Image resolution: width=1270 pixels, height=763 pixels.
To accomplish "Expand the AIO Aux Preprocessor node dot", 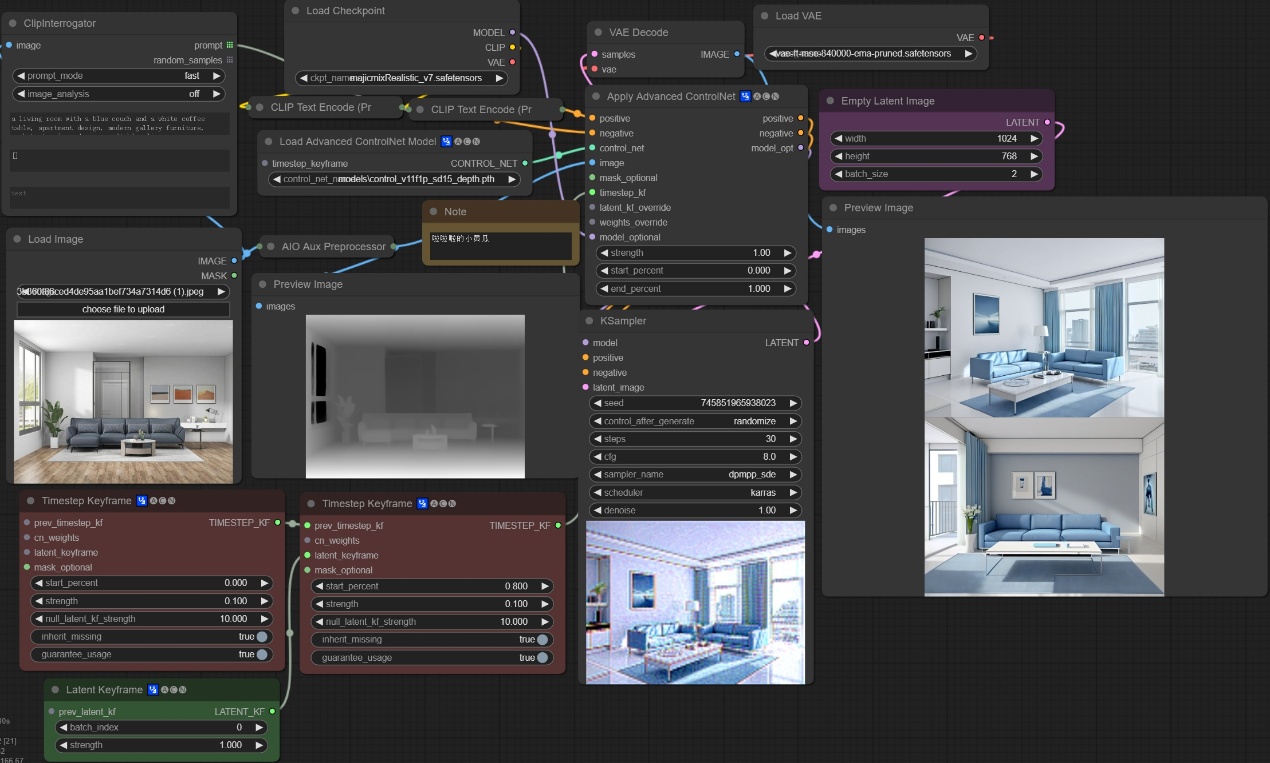I will (271, 246).
